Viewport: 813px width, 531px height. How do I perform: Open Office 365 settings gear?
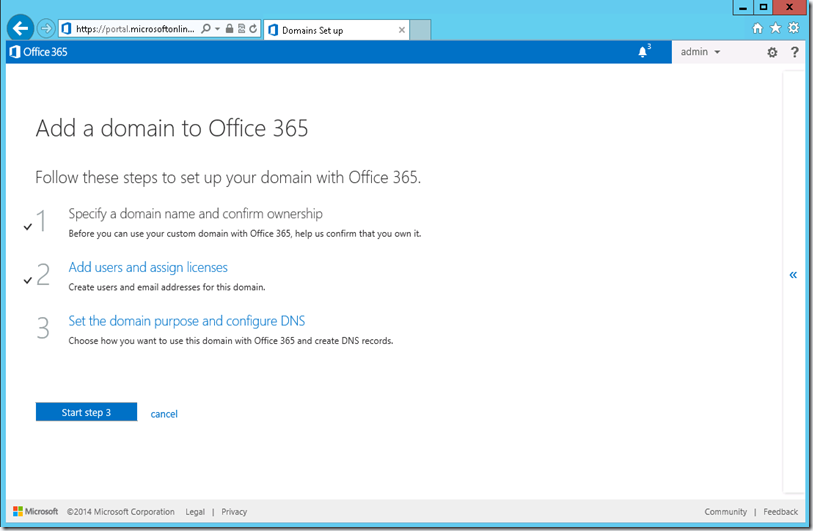[772, 52]
